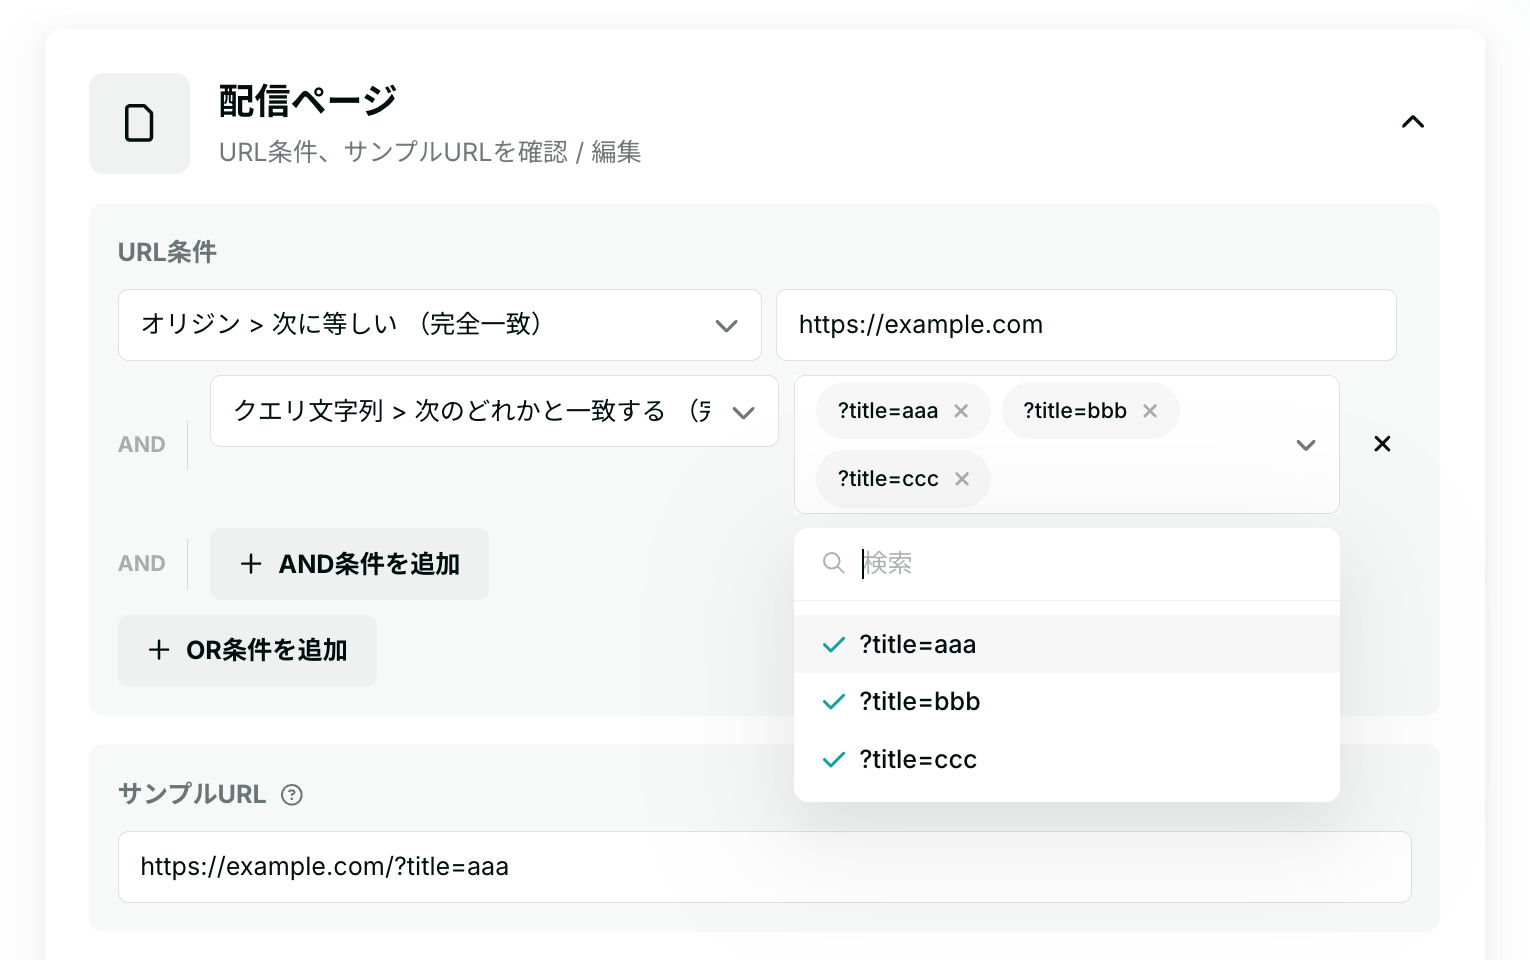Click the search magnifier icon in the dropdown

[x=833, y=563]
